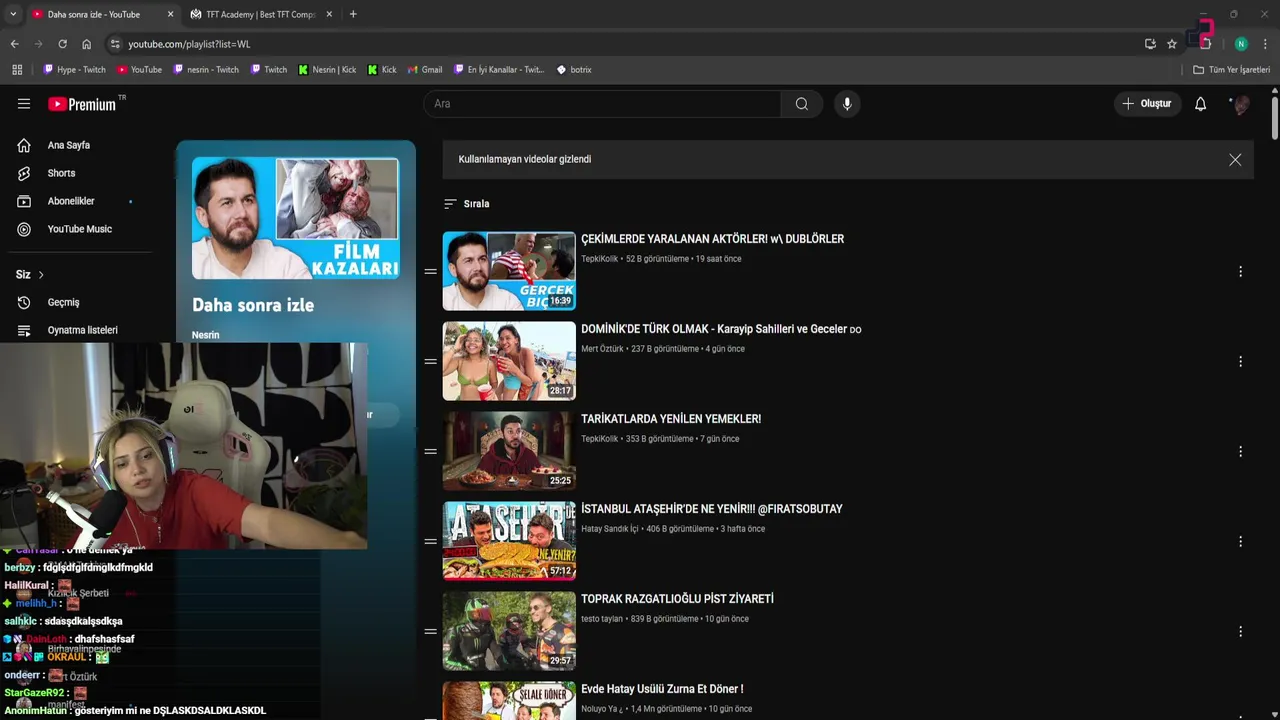Switch to TFT Academy tab
This screenshot has height=720, width=1280.
(x=260, y=14)
